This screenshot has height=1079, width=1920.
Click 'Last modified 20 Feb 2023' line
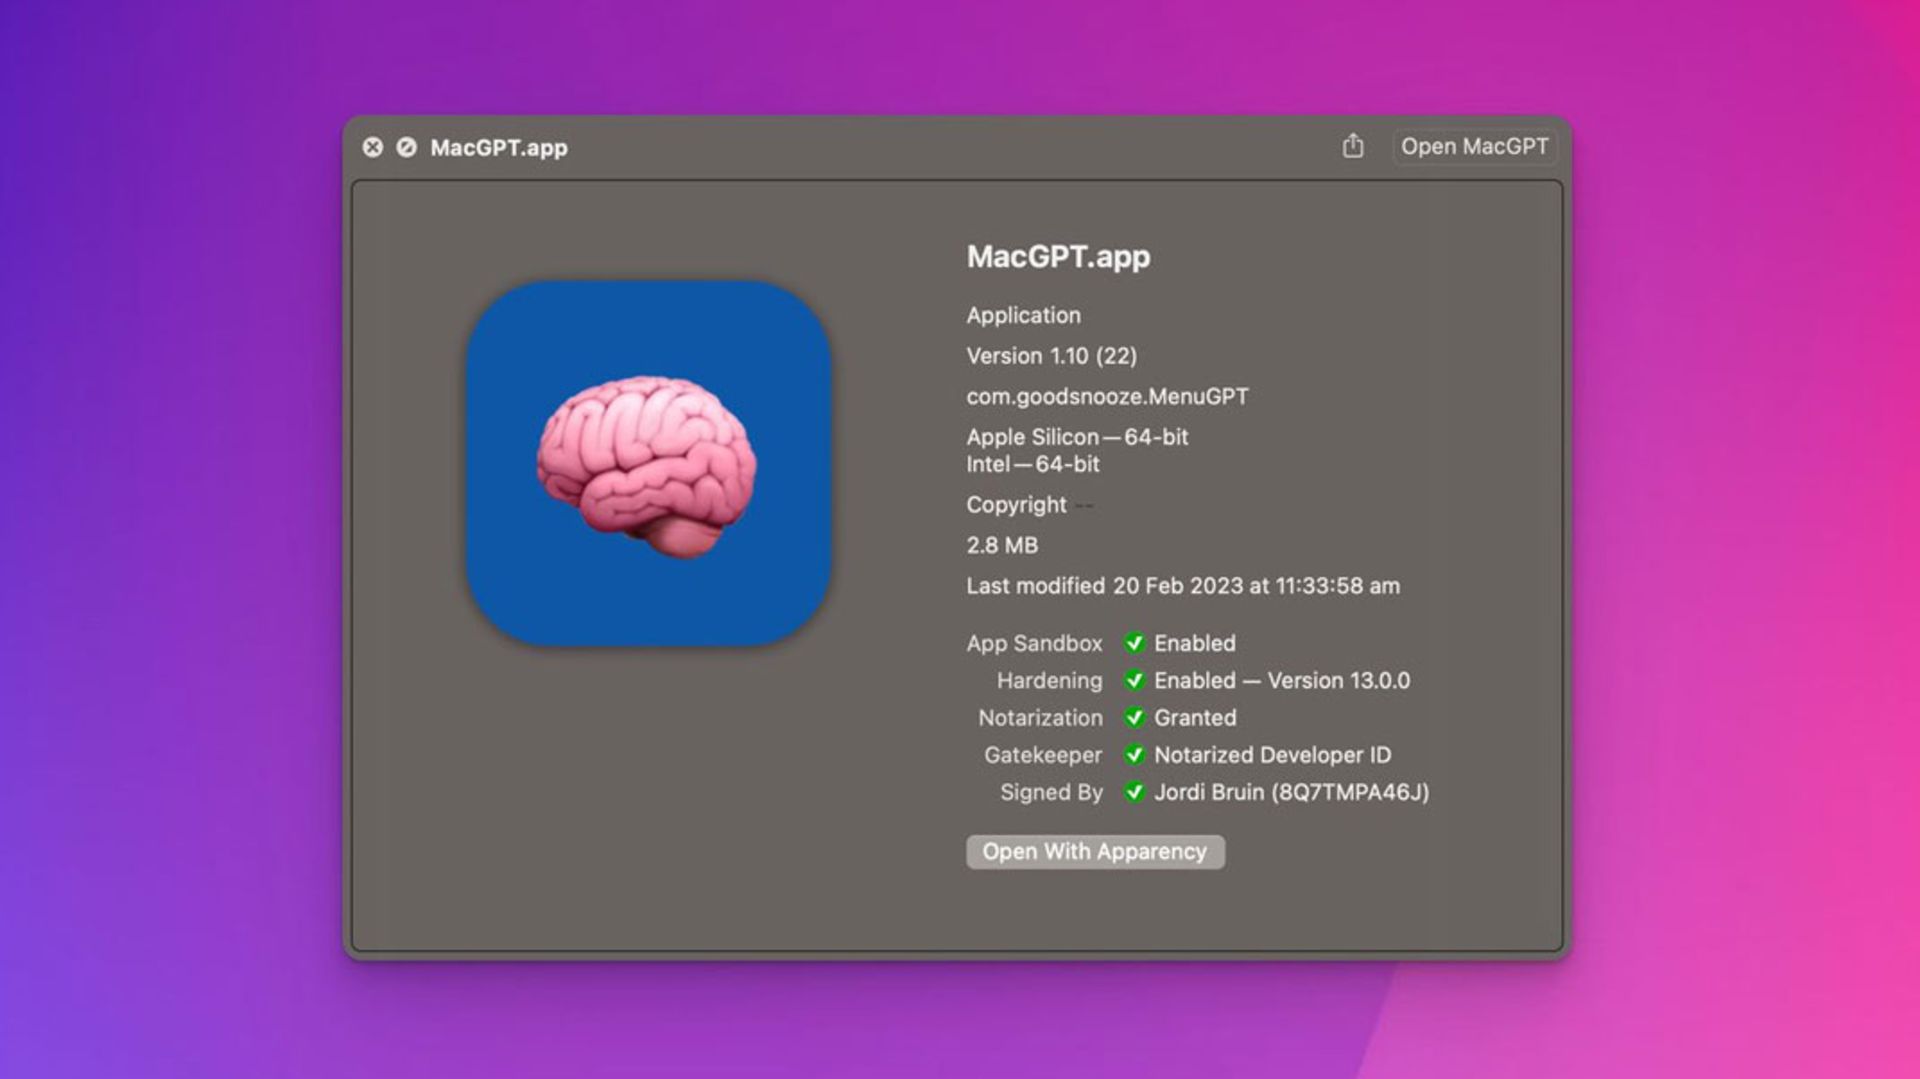[x=1183, y=586]
